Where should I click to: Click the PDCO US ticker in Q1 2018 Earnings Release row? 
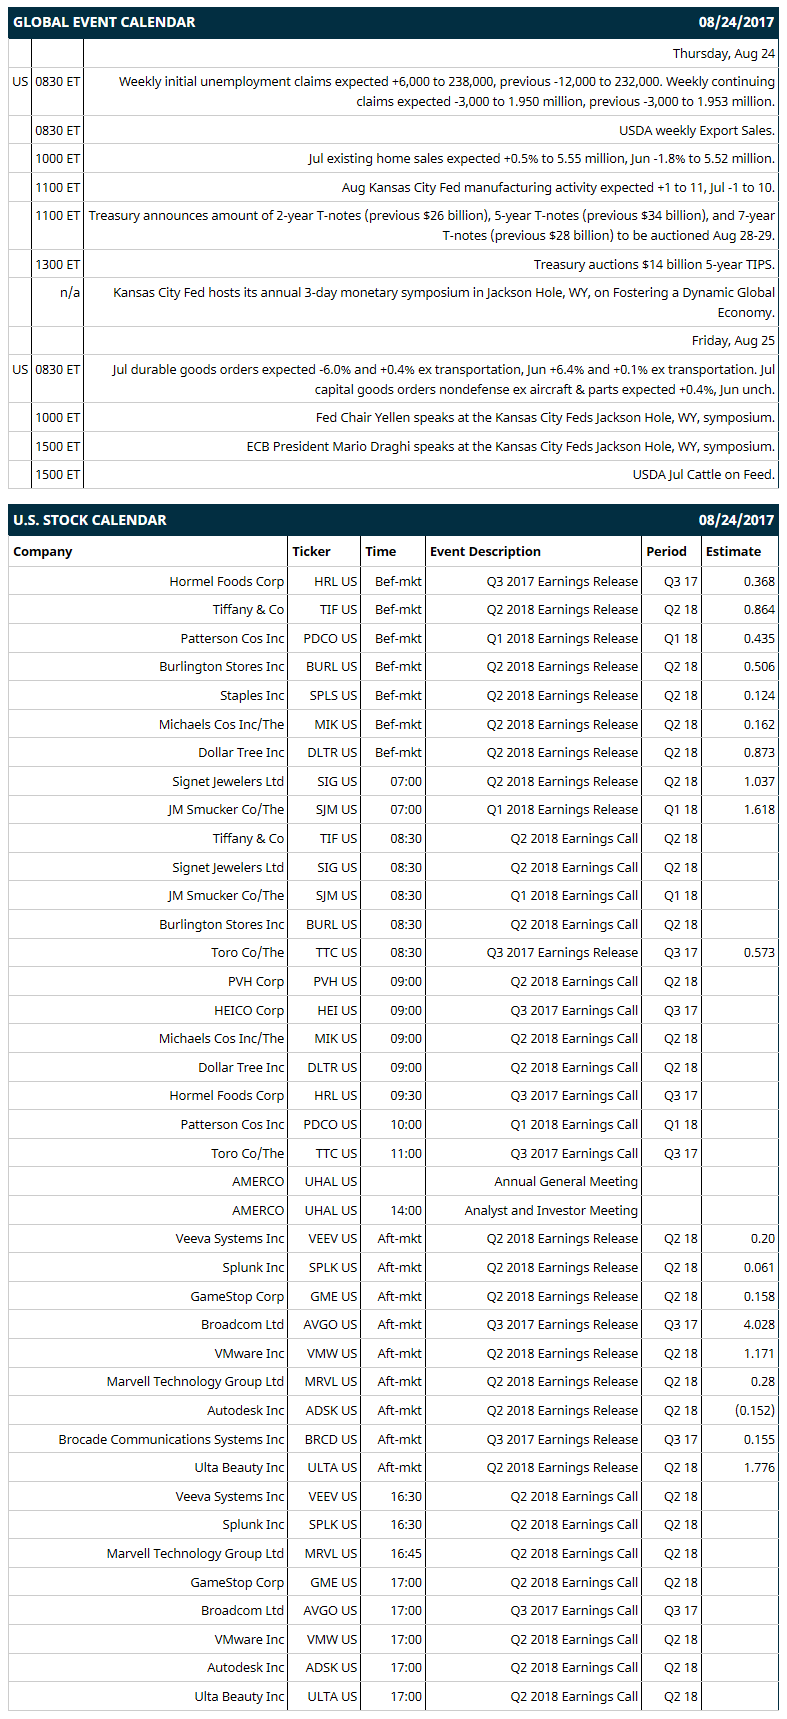point(330,638)
